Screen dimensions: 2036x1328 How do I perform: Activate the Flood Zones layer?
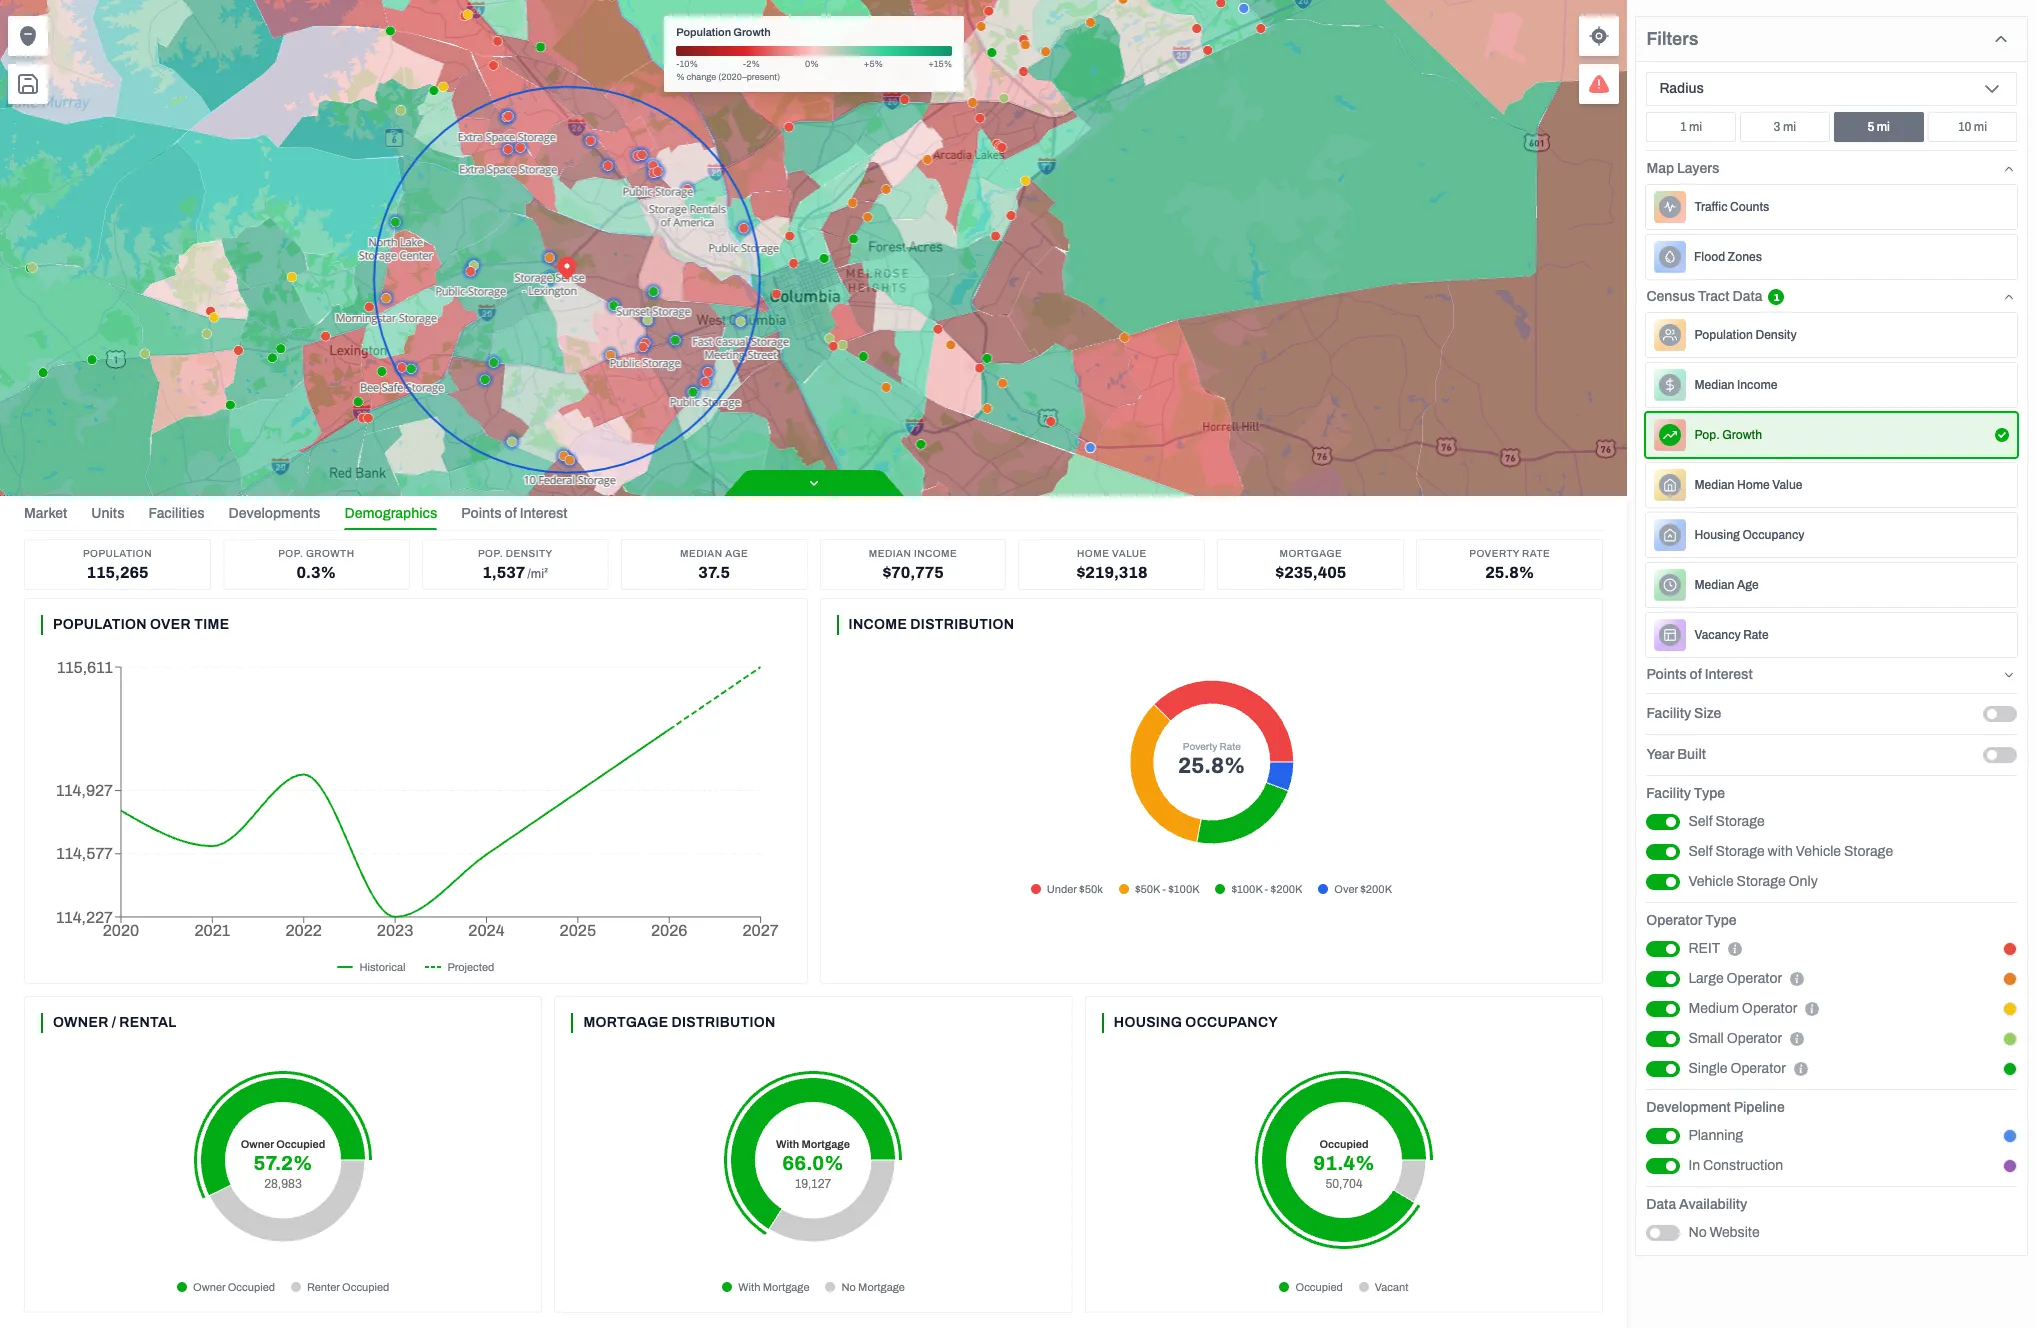(x=1830, y=257)
